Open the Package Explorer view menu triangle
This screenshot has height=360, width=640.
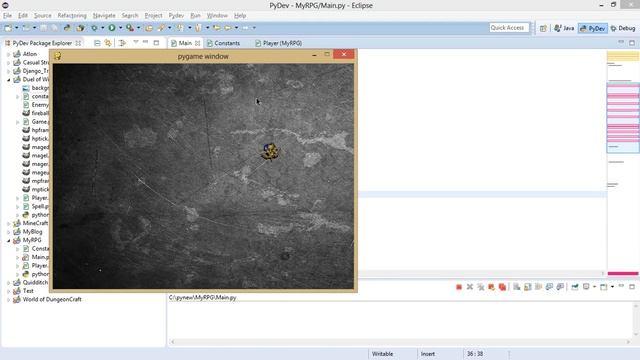136,42
